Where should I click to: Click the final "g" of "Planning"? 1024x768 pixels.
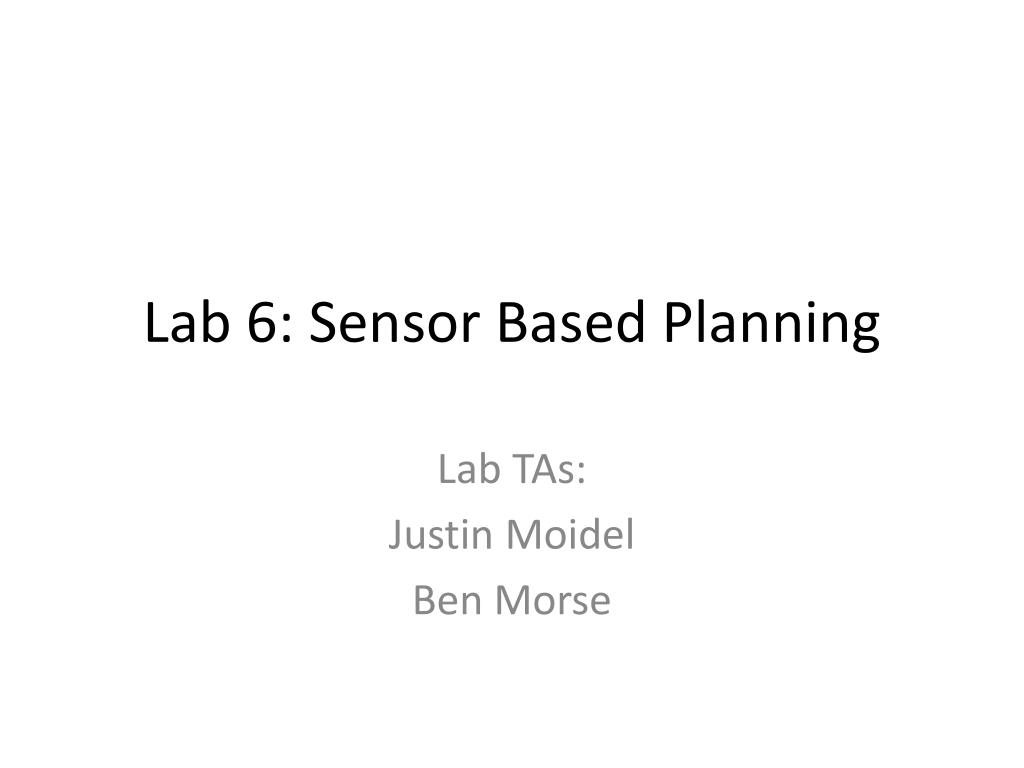(866, 332)
